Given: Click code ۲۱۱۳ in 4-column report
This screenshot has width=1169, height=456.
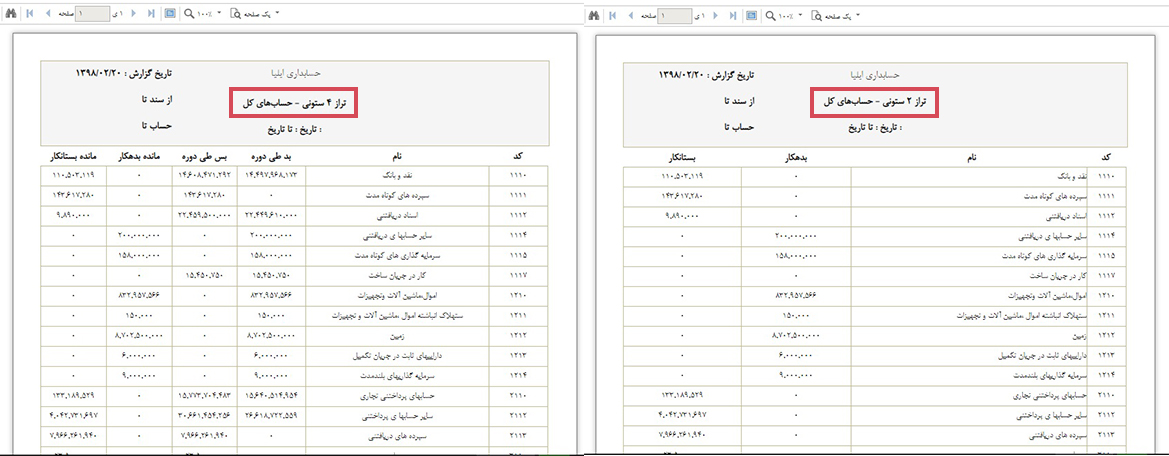Looking at the screenshot, I should point(519,437).
